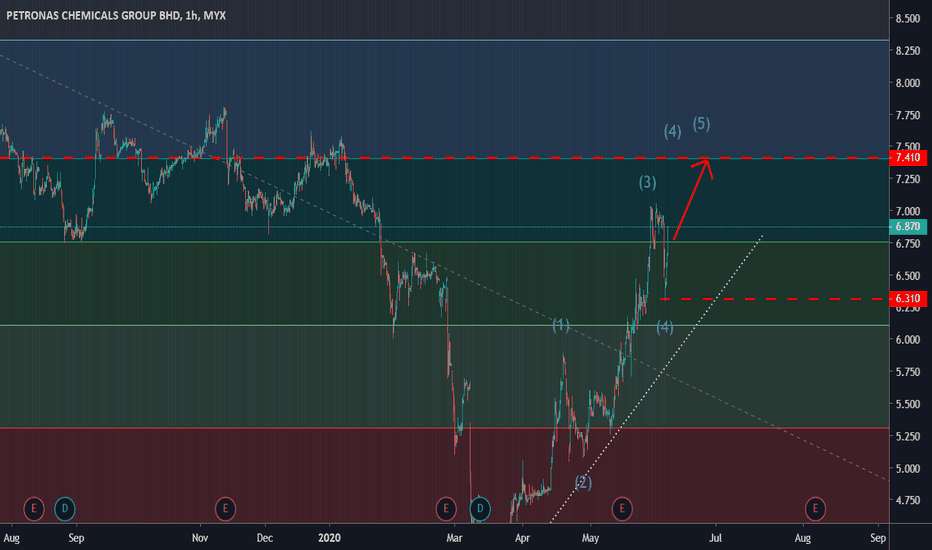The width and height of the screenshot is (932, 550).
Task: Click the Jul label on time axis
Action: [x=716, y=538]
